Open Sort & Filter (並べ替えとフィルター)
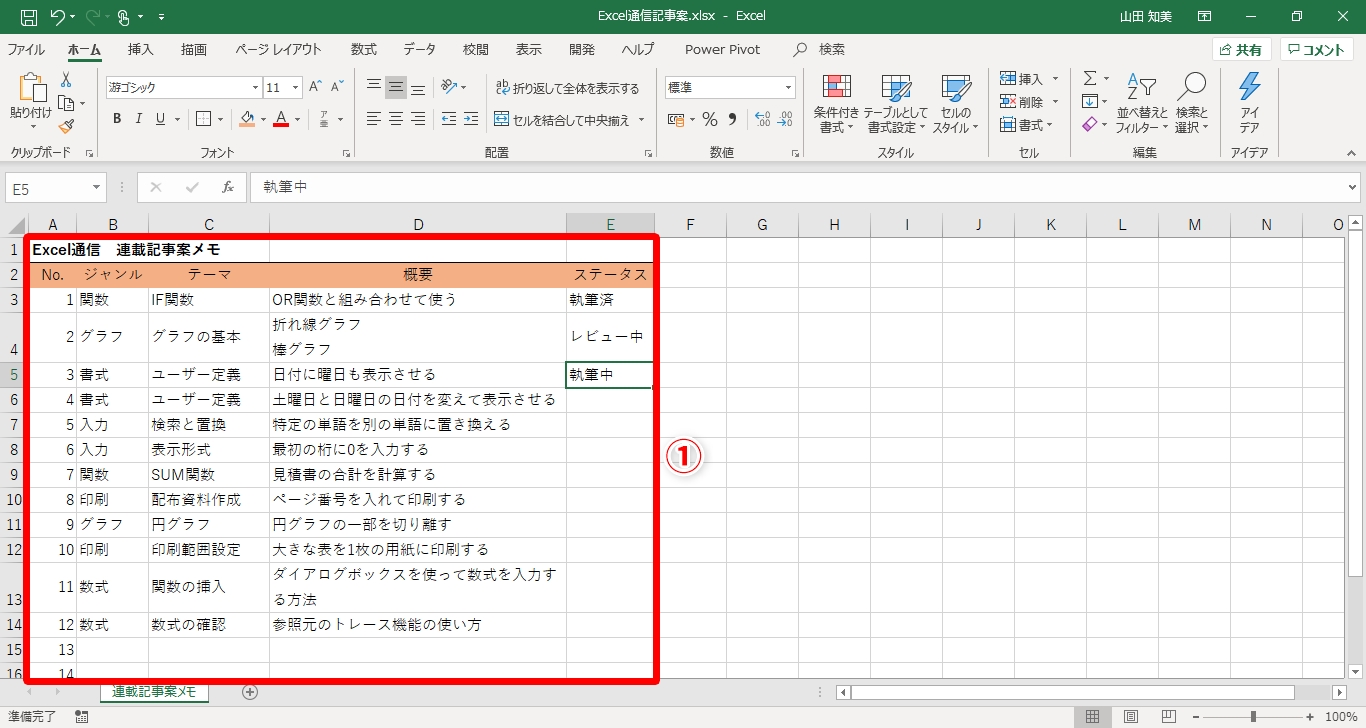 [1141, 104]
